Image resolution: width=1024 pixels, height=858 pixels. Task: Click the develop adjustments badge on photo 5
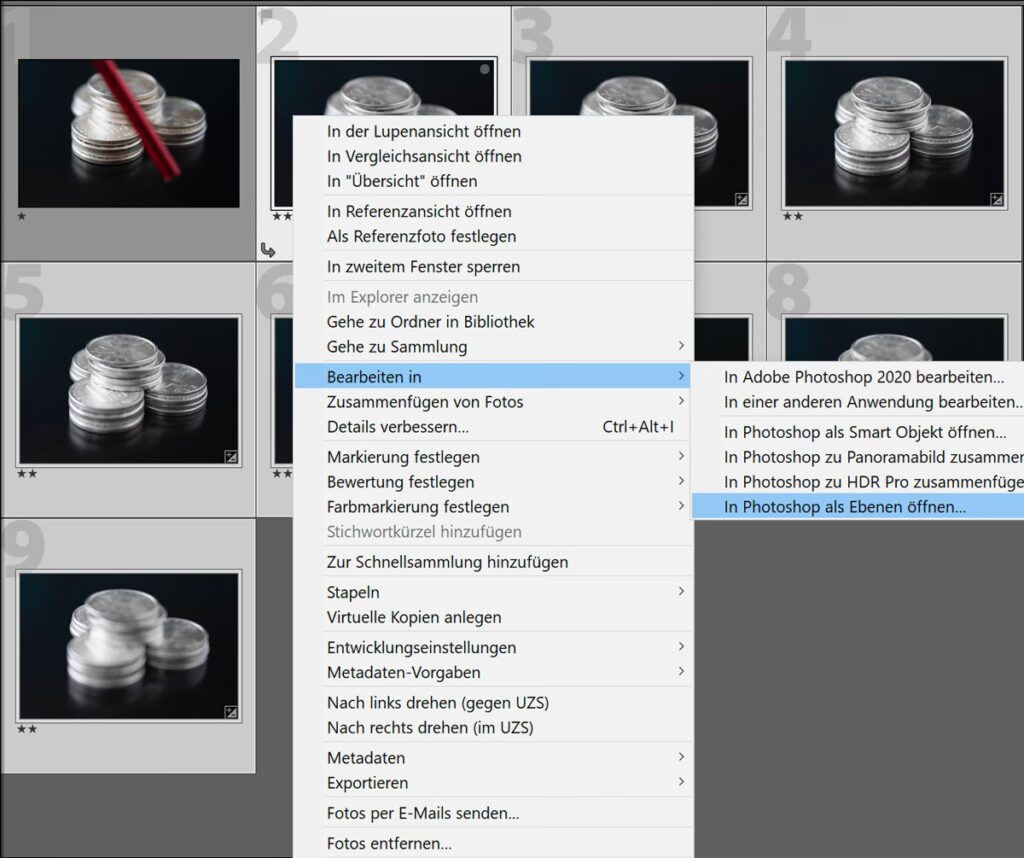coord(231,457)
